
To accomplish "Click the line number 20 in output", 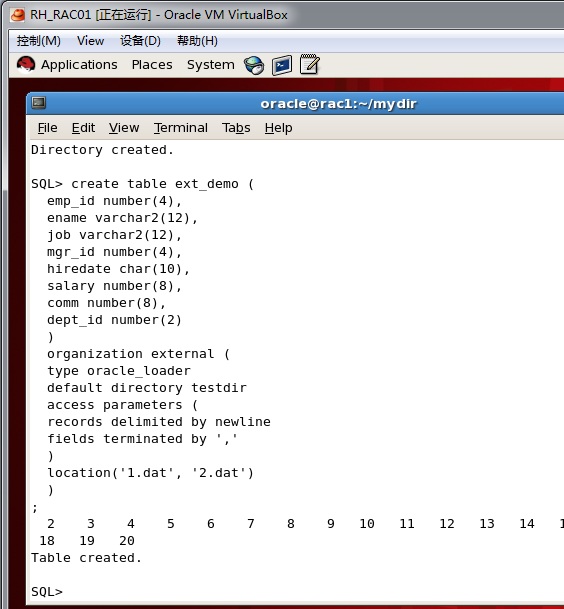I will [127, 541].
